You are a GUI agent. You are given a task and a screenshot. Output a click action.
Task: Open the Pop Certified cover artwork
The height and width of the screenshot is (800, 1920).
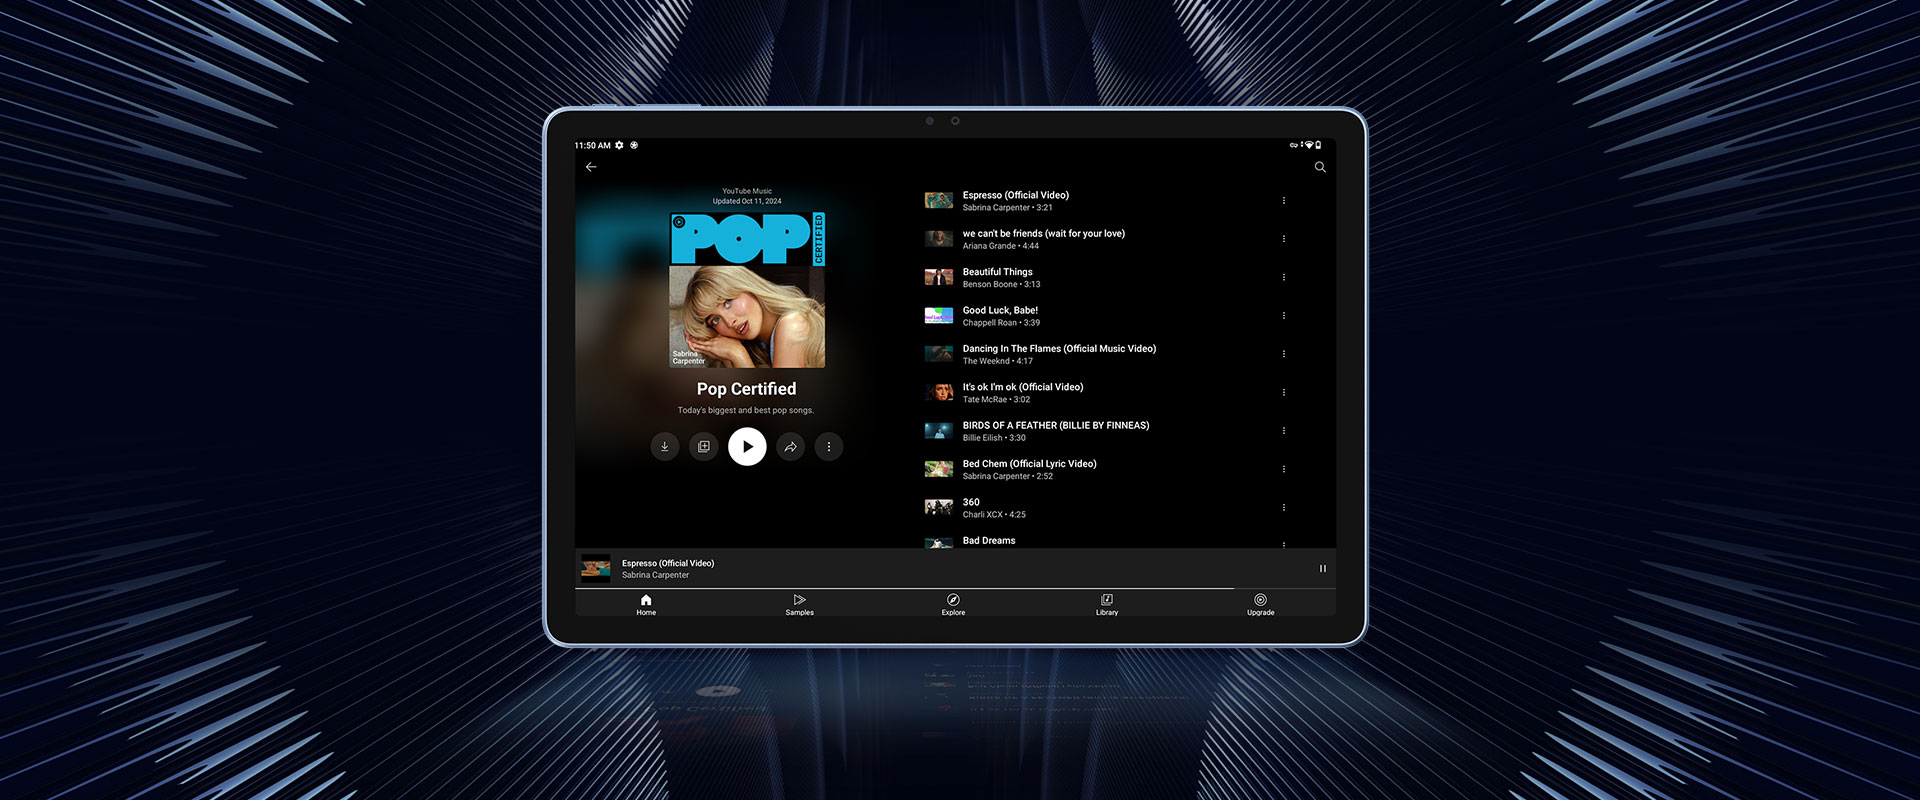click(747, 290)
